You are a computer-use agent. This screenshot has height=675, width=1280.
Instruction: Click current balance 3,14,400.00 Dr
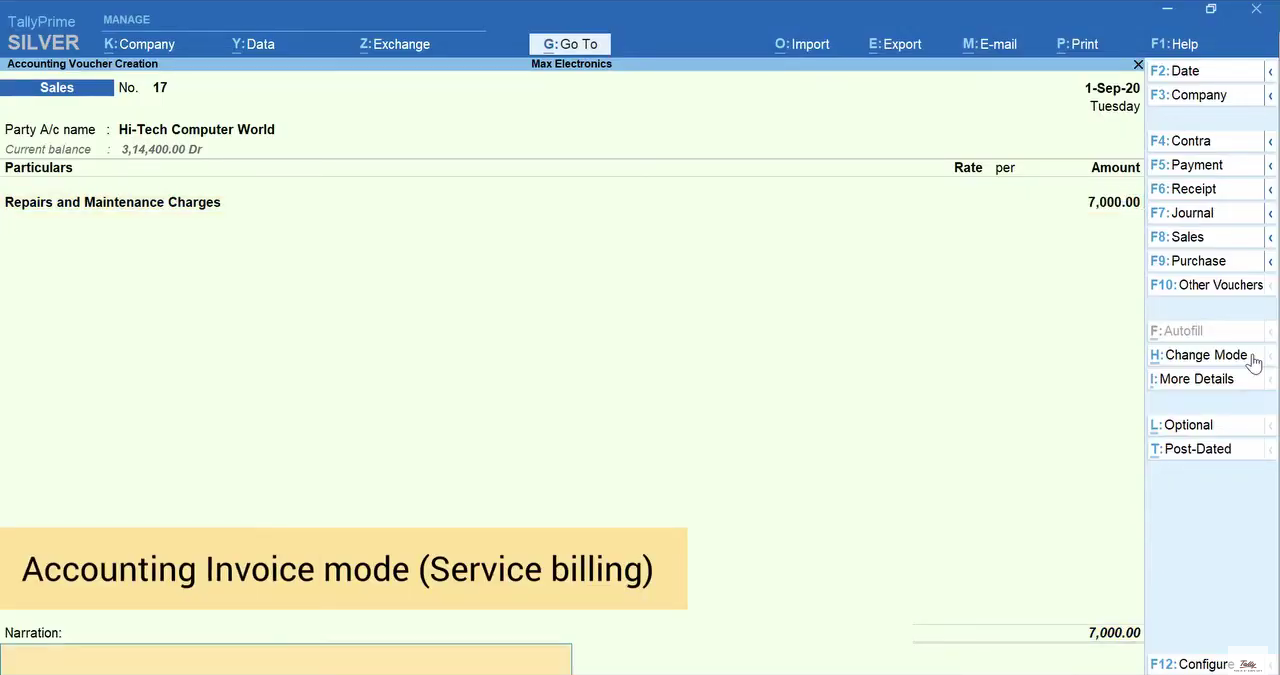click(161, 149)
